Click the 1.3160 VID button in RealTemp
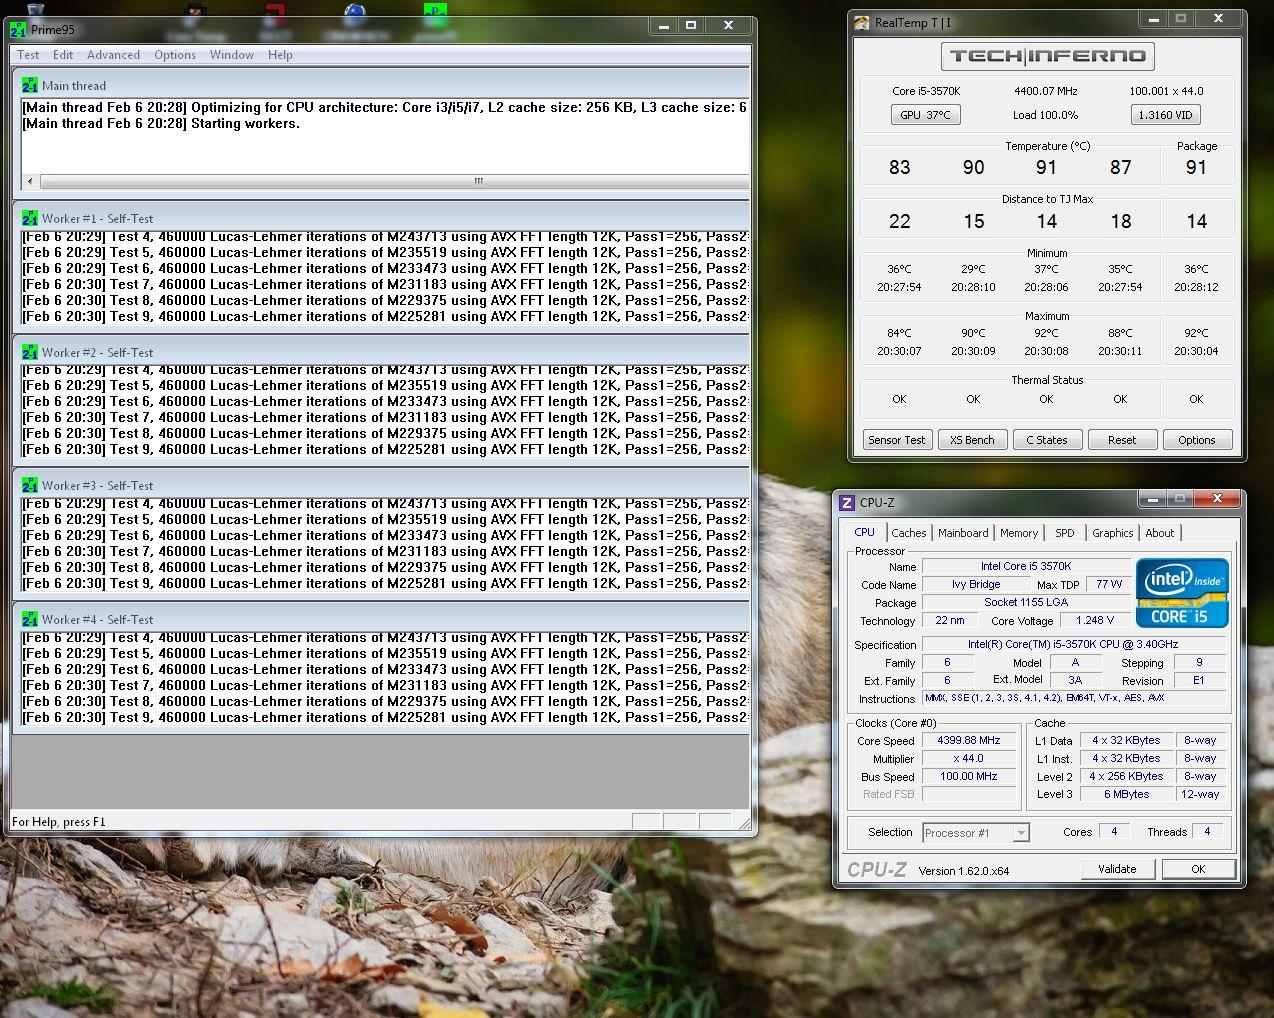1274x1018 pixels. click(x=1165, y=115)
